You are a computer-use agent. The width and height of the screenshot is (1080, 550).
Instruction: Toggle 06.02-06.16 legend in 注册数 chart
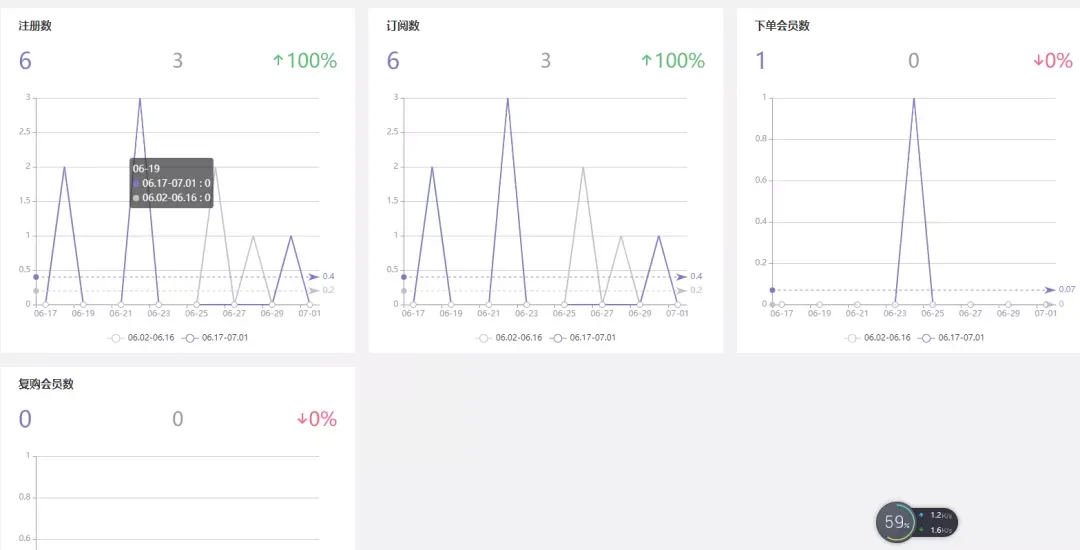141,338
